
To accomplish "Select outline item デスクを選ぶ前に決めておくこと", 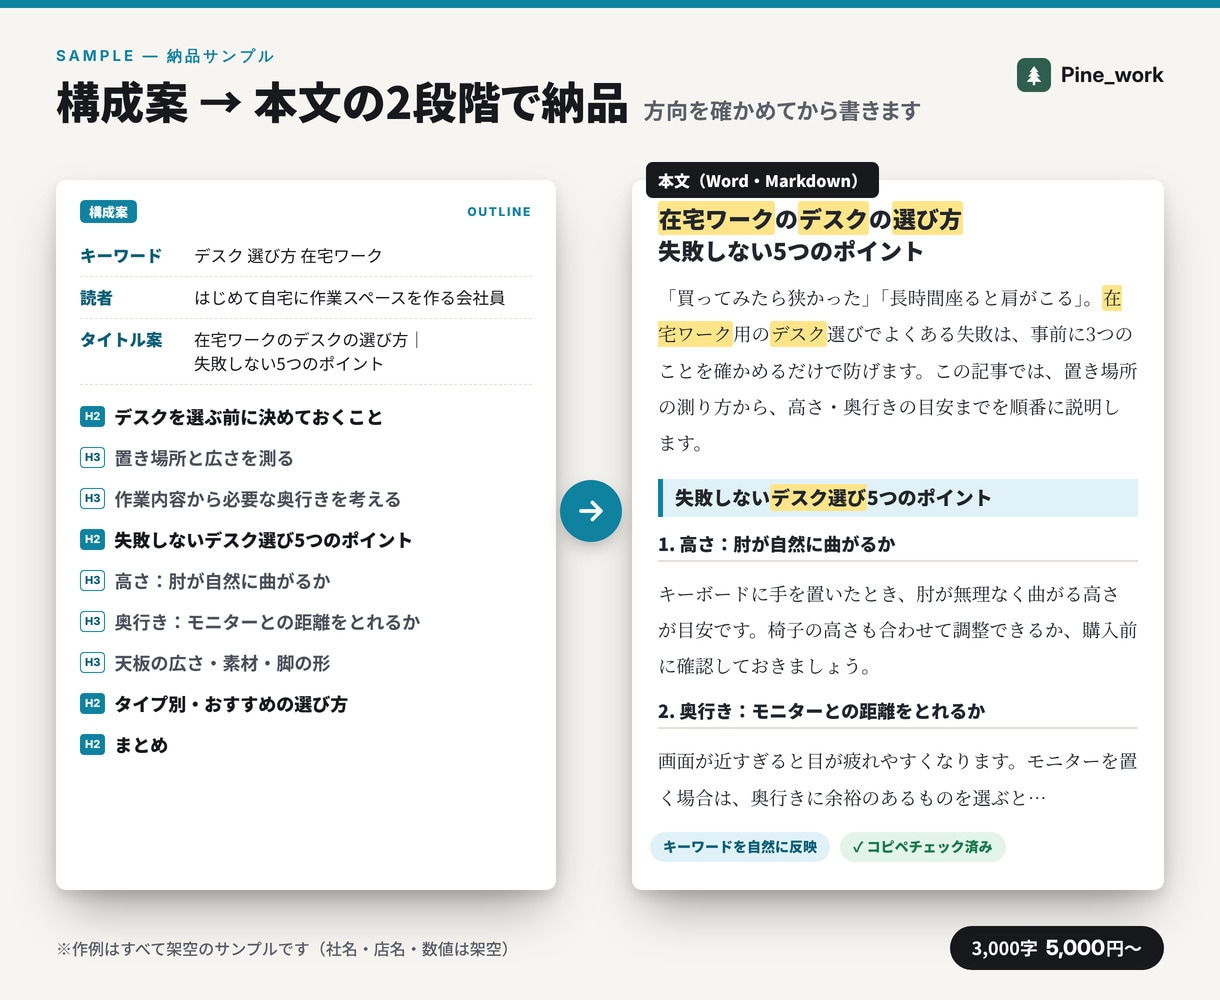I will [x=249, y=417].
